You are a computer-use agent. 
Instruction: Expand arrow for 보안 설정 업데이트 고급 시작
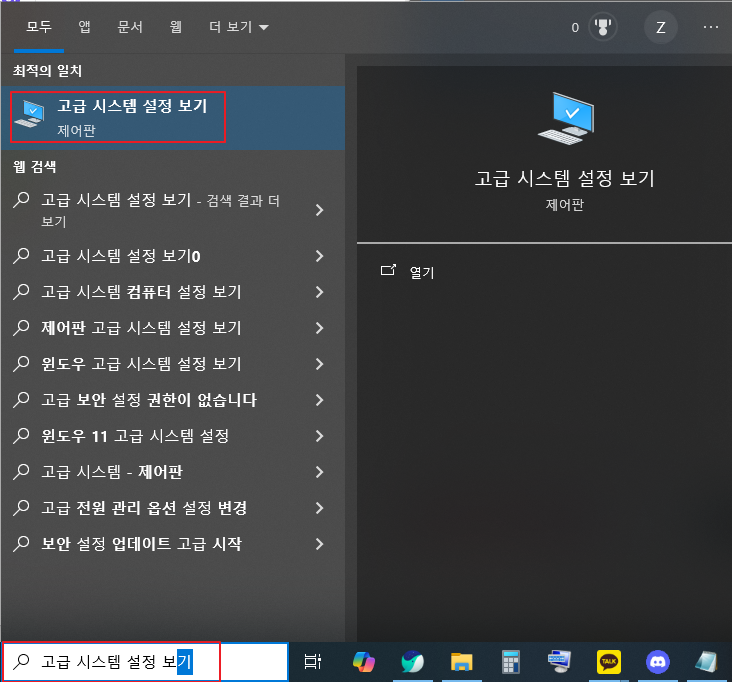pos(319,544)
